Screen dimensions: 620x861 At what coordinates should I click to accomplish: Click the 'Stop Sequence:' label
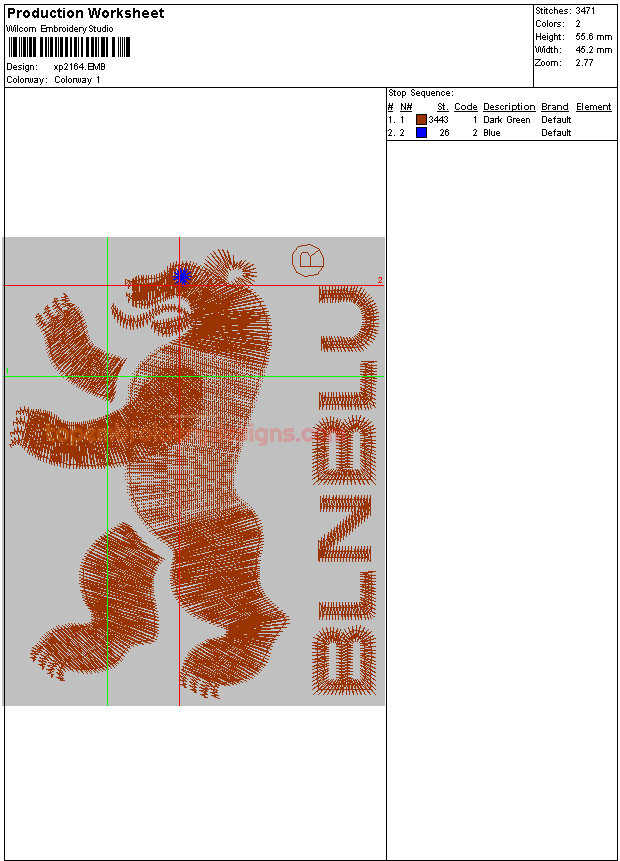pos(421,93)
